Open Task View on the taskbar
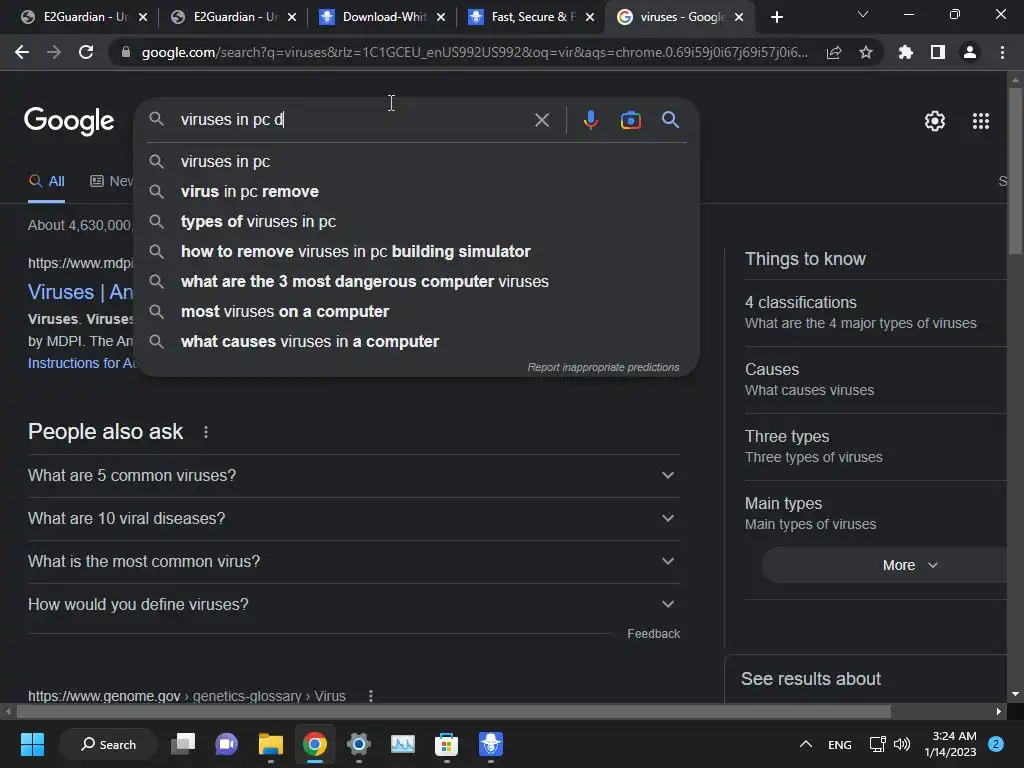This screenshot has width=1024, height=768. [x=183, y=744]
